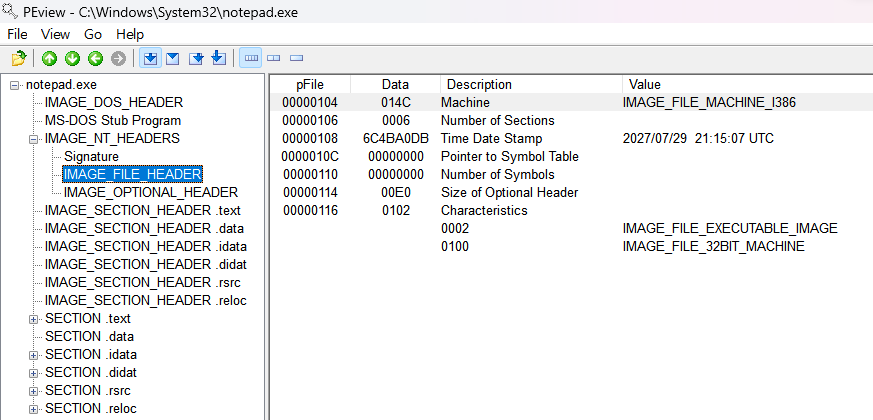Click the Time Date Stamp description
Image resolution: width=873 pixels, height=420 pixels.
tap(491, 138)
